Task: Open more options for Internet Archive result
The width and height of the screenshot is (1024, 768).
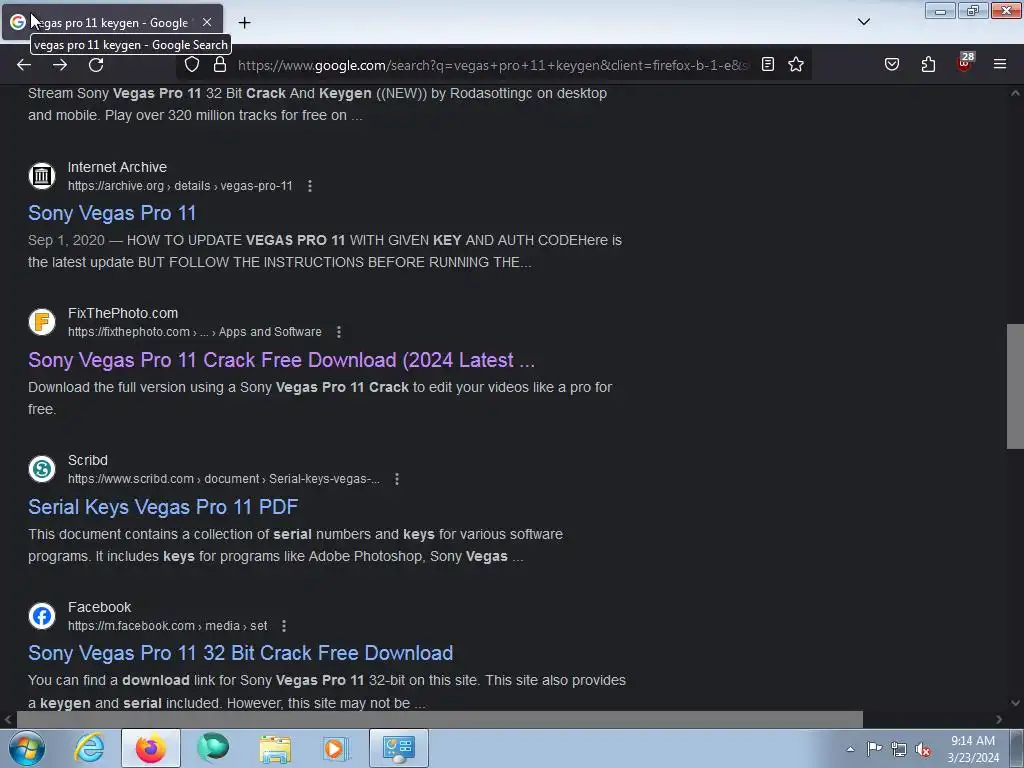Action: tap(310, 186)
